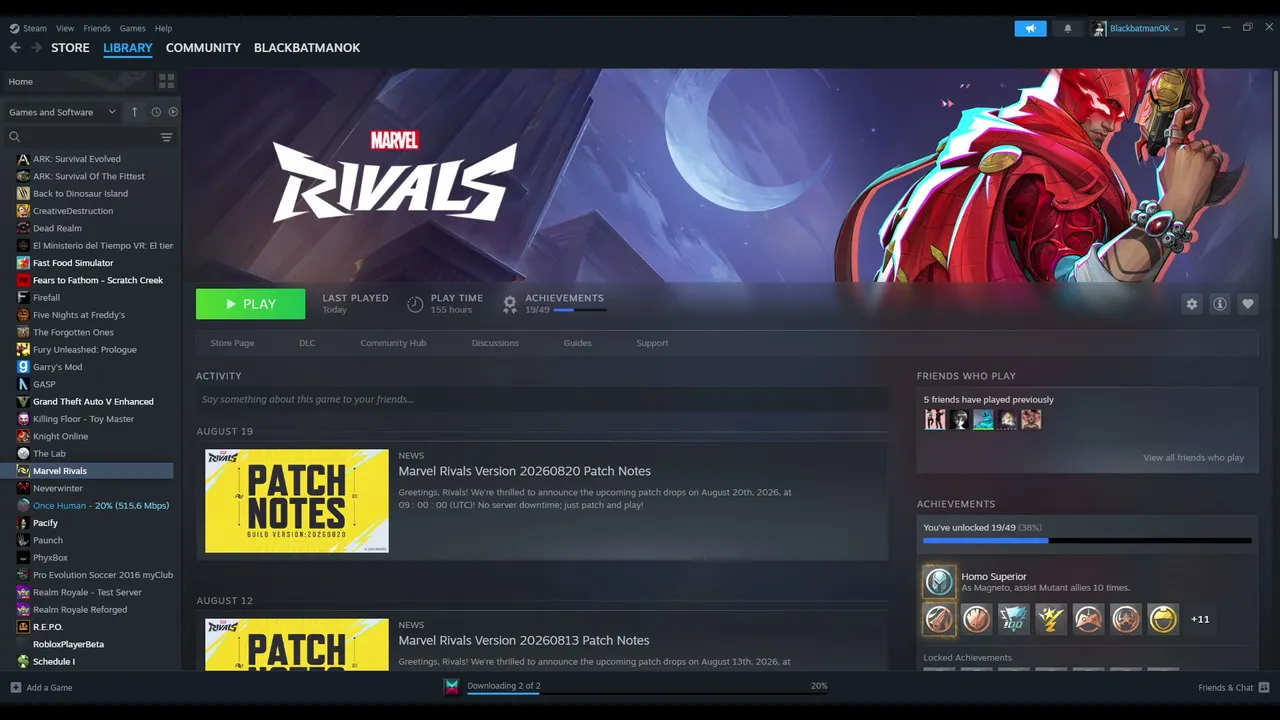Click the yellow lightning stars achievement icon

pos(1051,619)
